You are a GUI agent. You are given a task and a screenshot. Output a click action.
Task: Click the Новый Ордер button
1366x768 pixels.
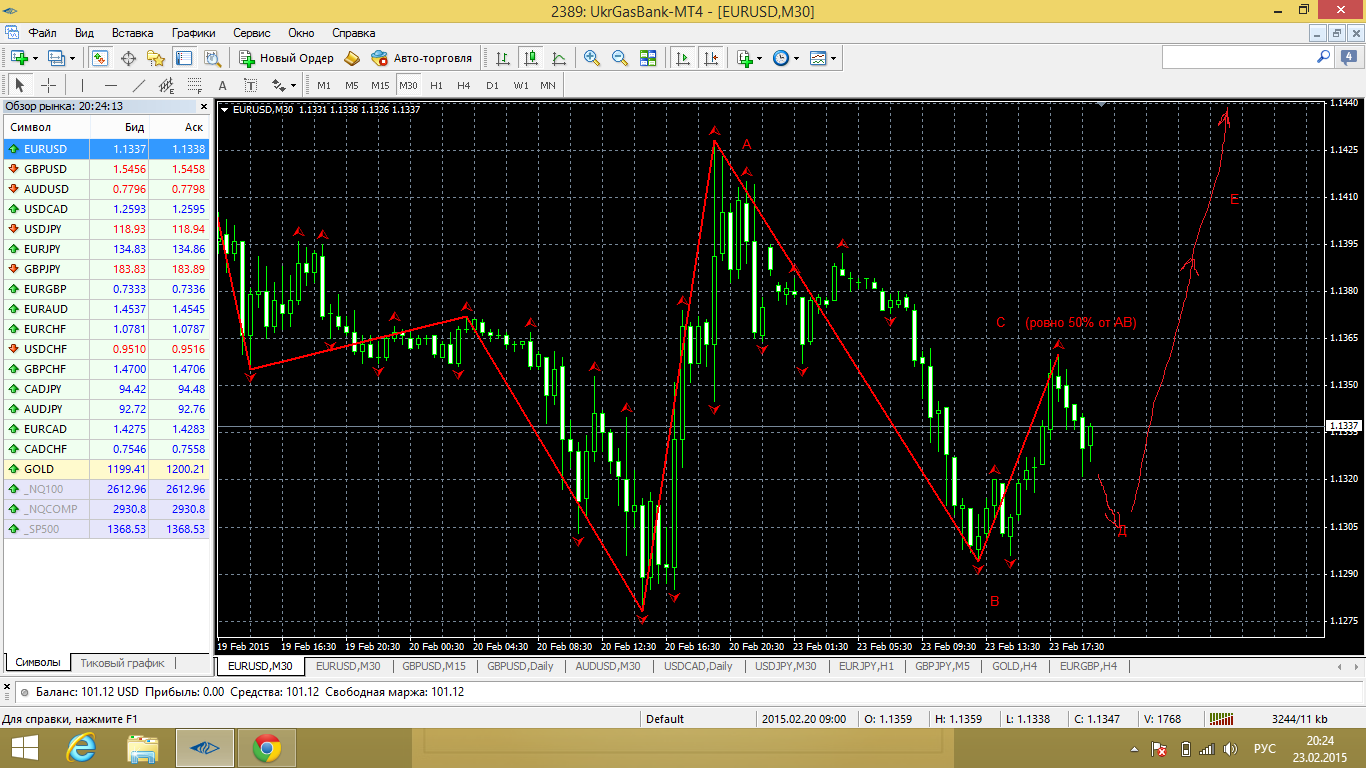coord(286,58)
